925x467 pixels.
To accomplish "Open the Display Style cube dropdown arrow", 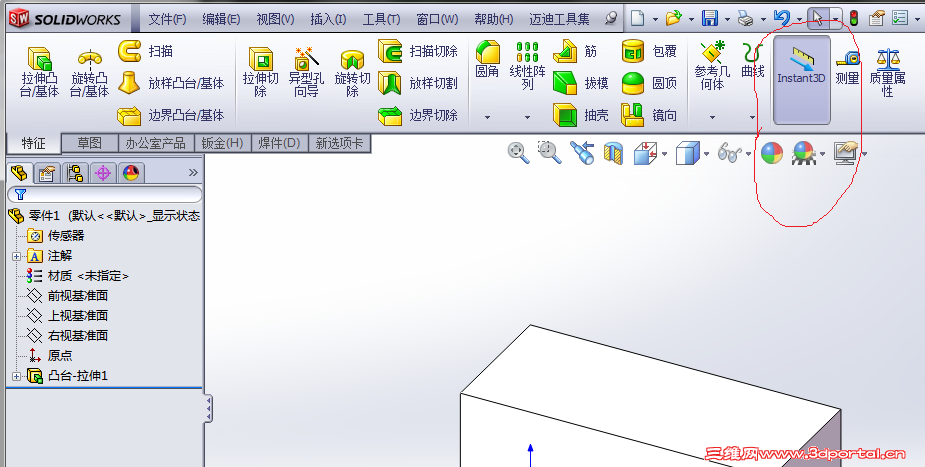I will pos(707,154).
